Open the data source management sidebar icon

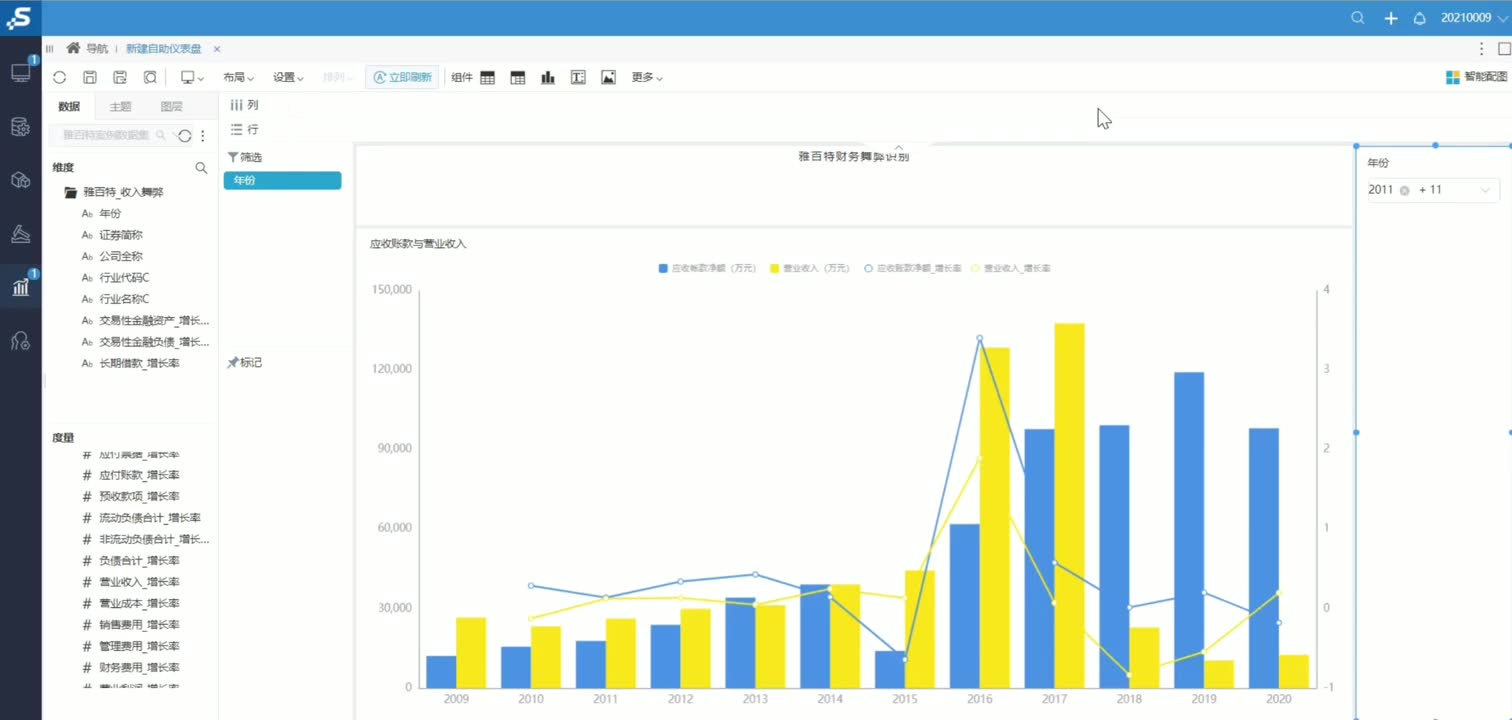[21, 126]
